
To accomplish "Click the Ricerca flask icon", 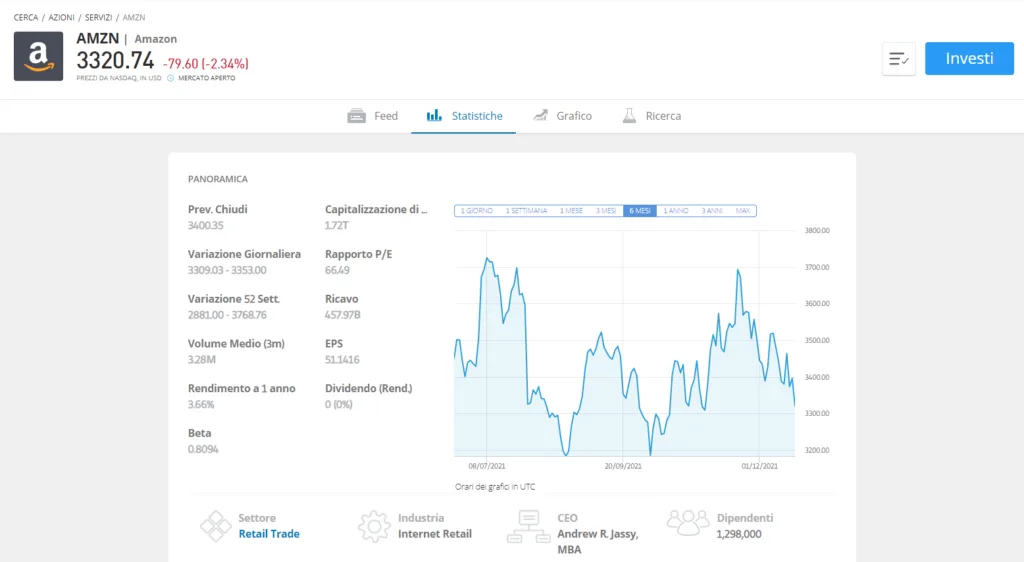I will (x=629, y=116).
